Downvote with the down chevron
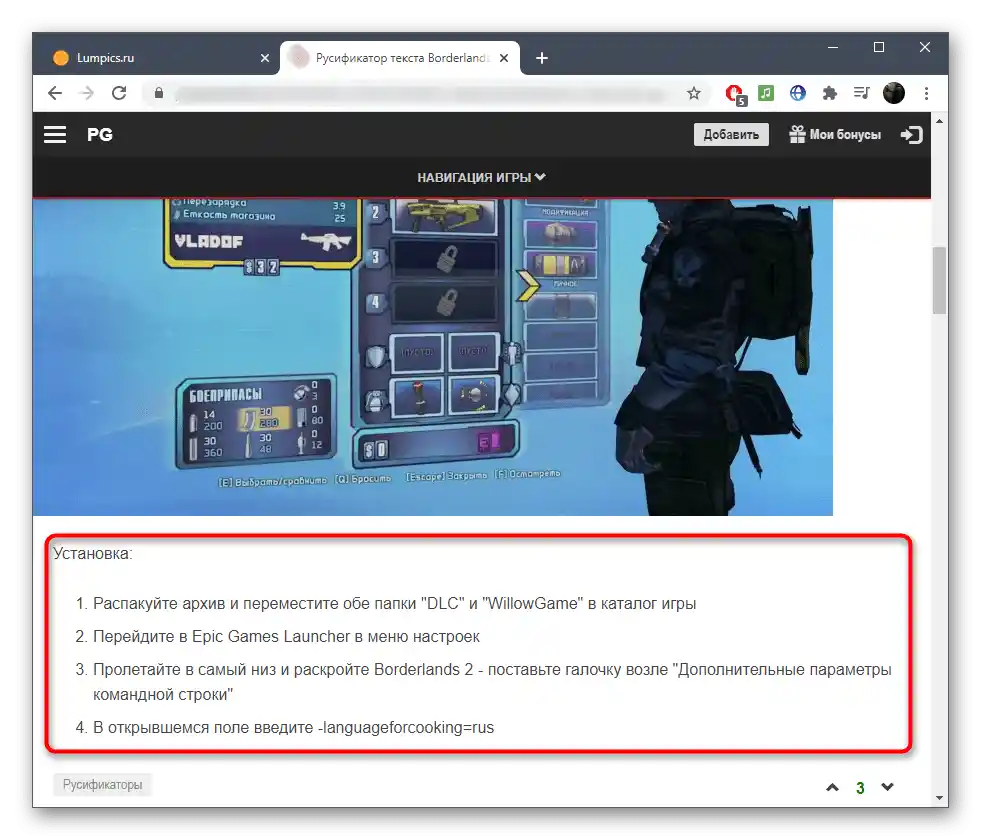 pos(887,787)
